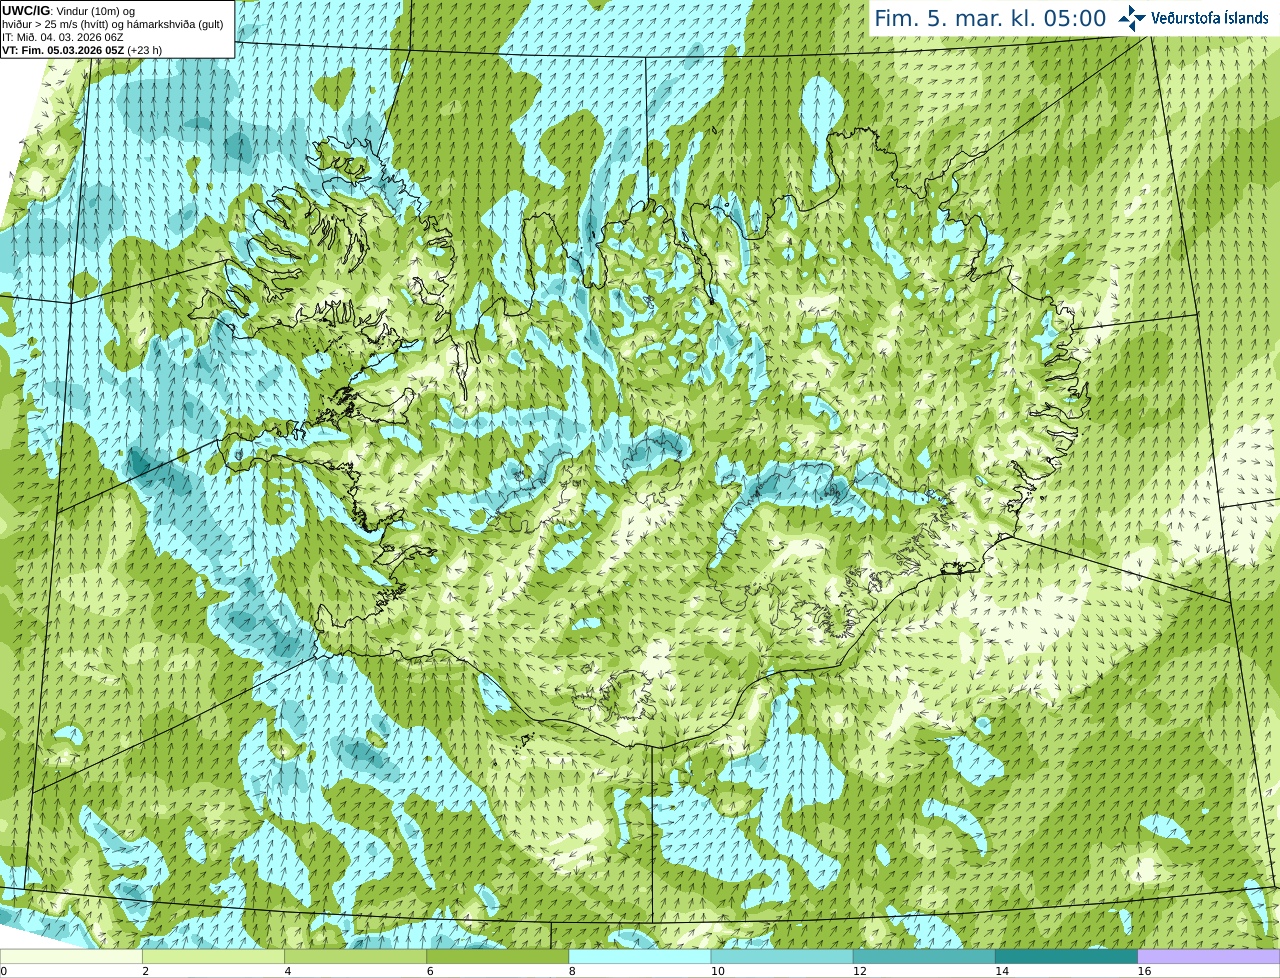Click the 'IT: Mið. 04. 03. 2026 06Z' line
Screen dimensions: 1280x978
(x=63, y=37)
